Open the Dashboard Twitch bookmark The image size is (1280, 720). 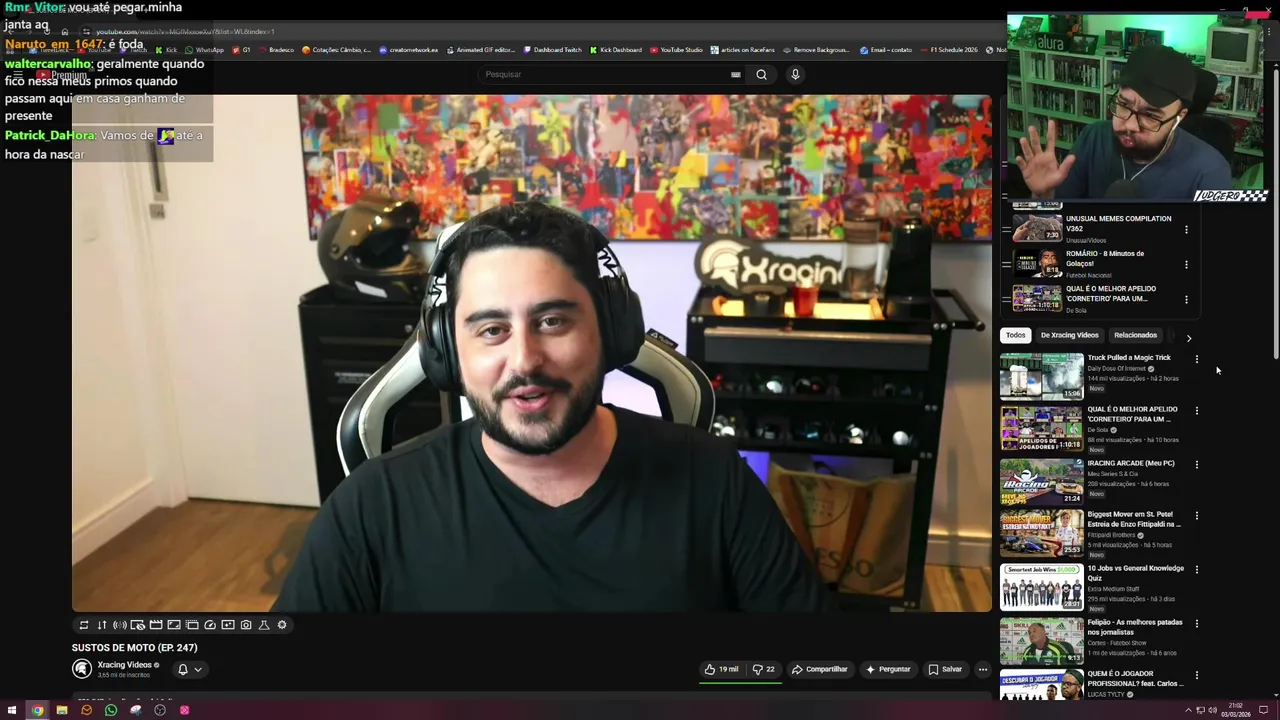551,50
